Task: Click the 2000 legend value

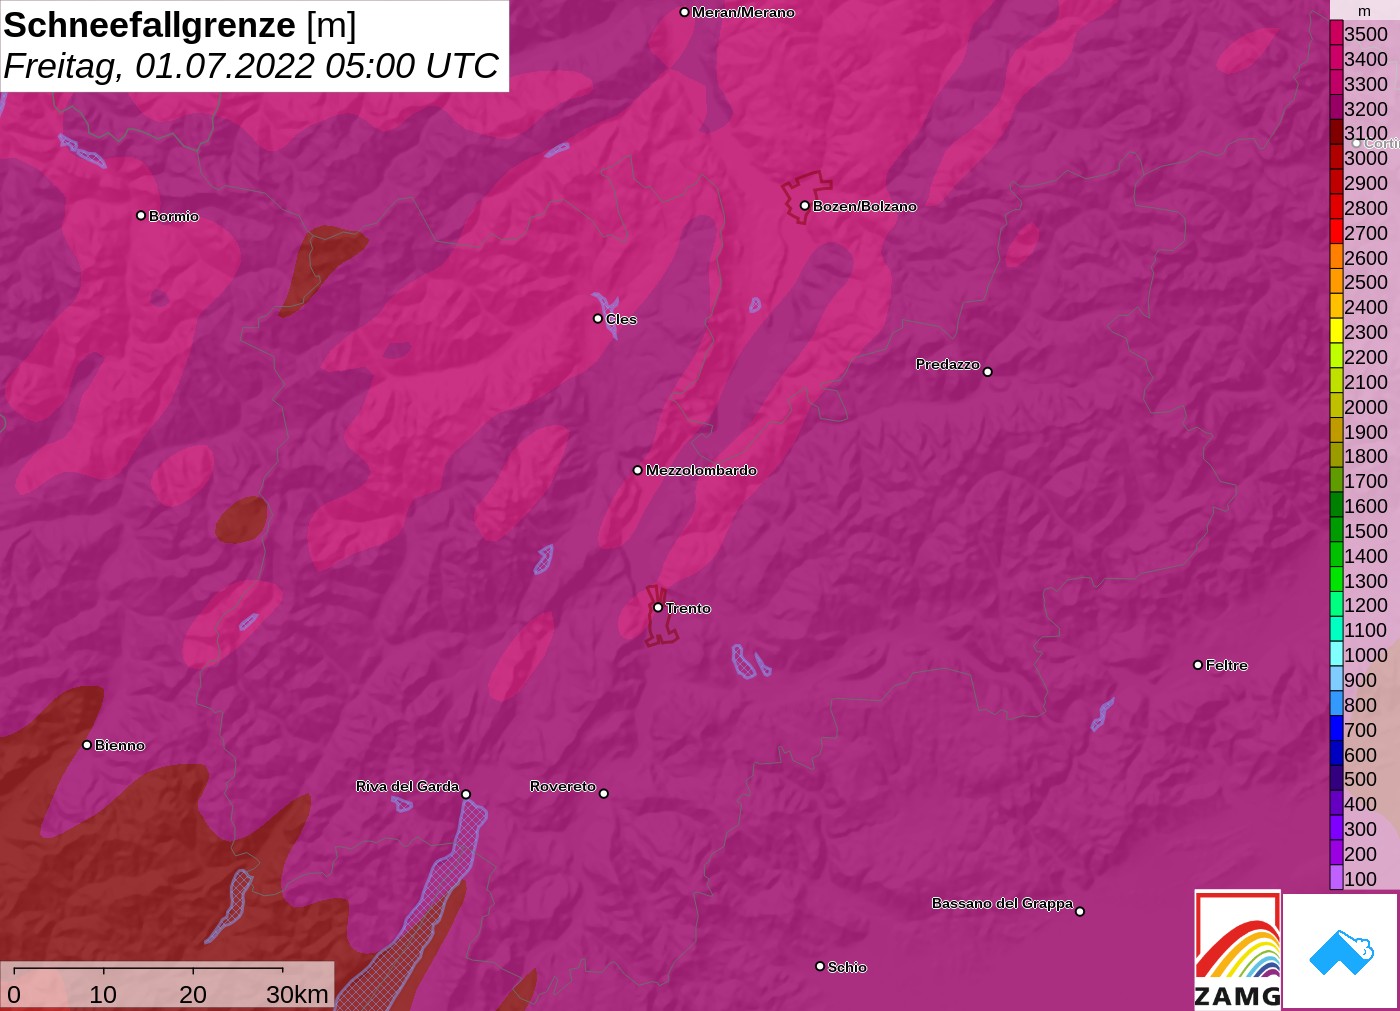Action: coord(1365,406)
